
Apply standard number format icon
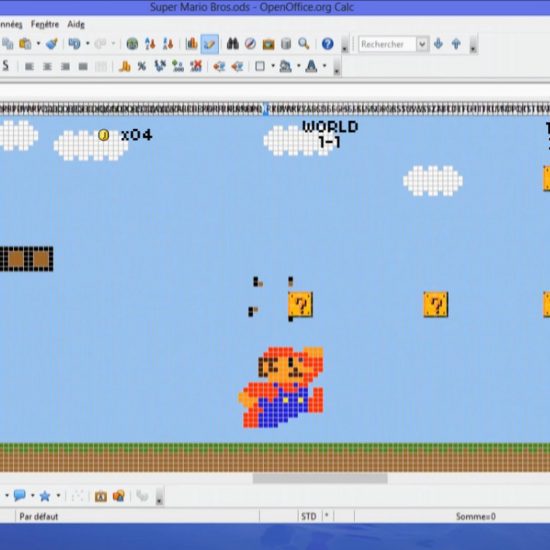pyautogui.click(x=160, y=66)
